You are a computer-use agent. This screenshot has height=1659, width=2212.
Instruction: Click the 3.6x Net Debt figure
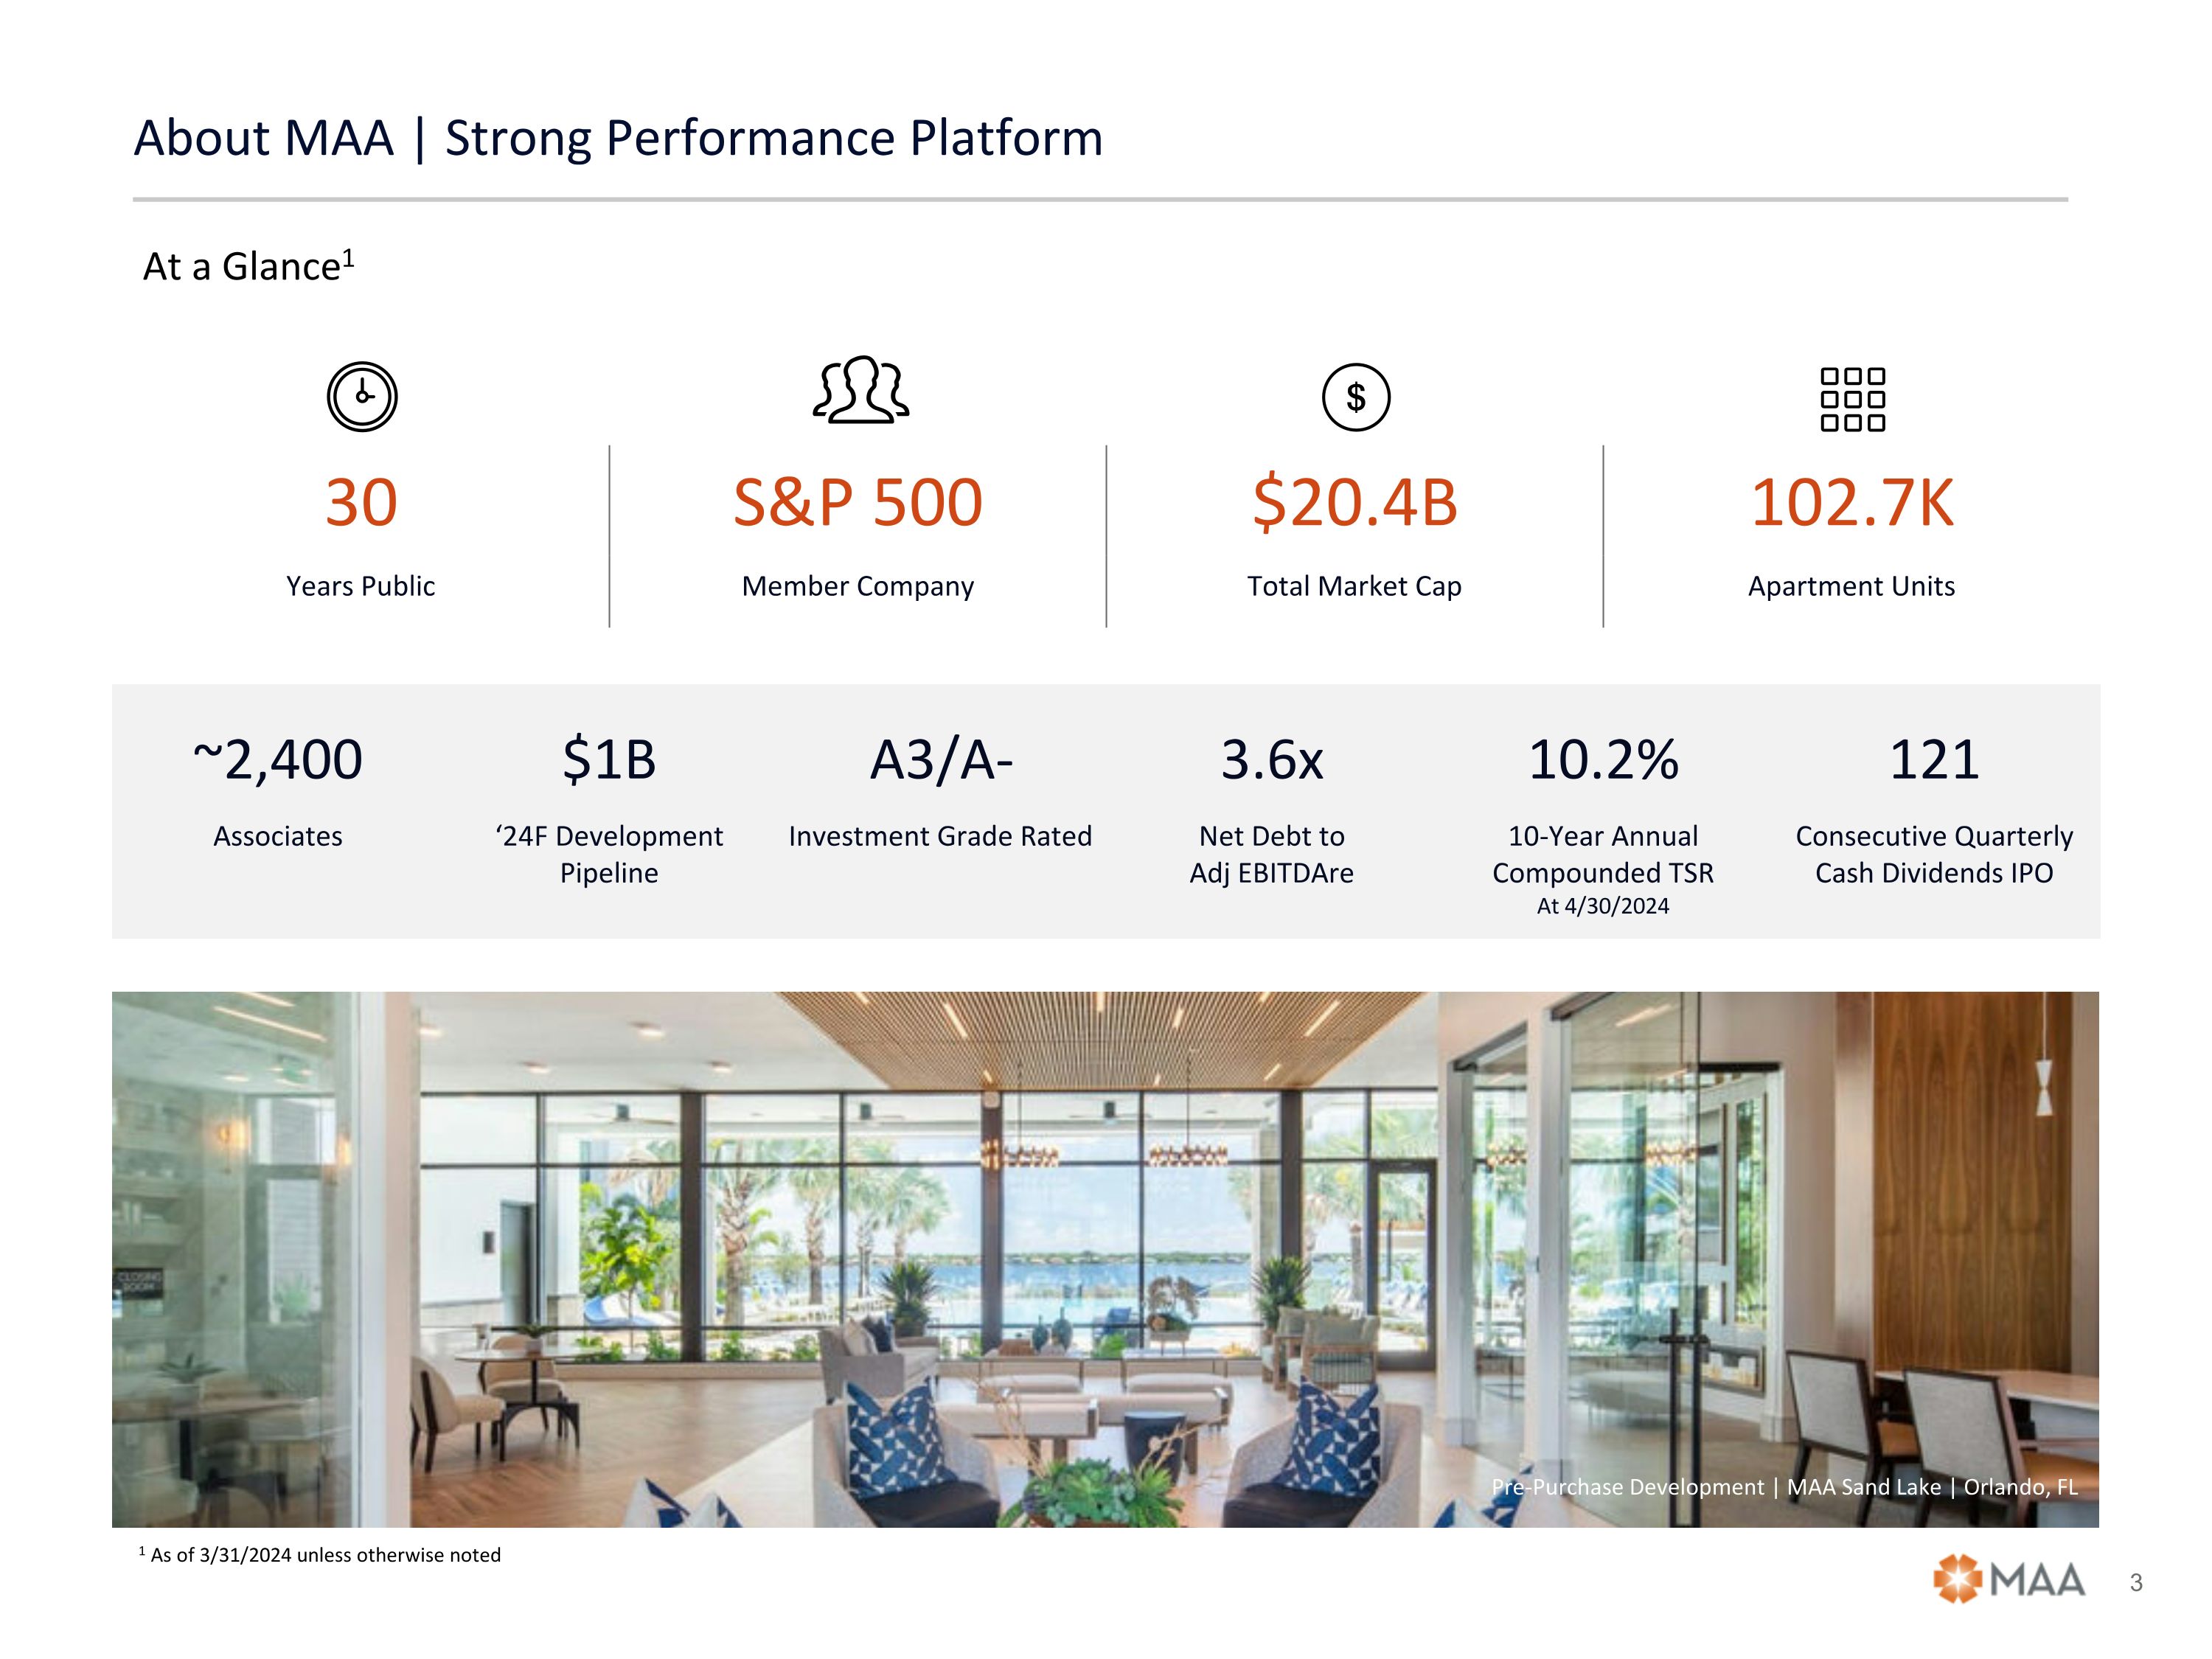[1272, 760]
